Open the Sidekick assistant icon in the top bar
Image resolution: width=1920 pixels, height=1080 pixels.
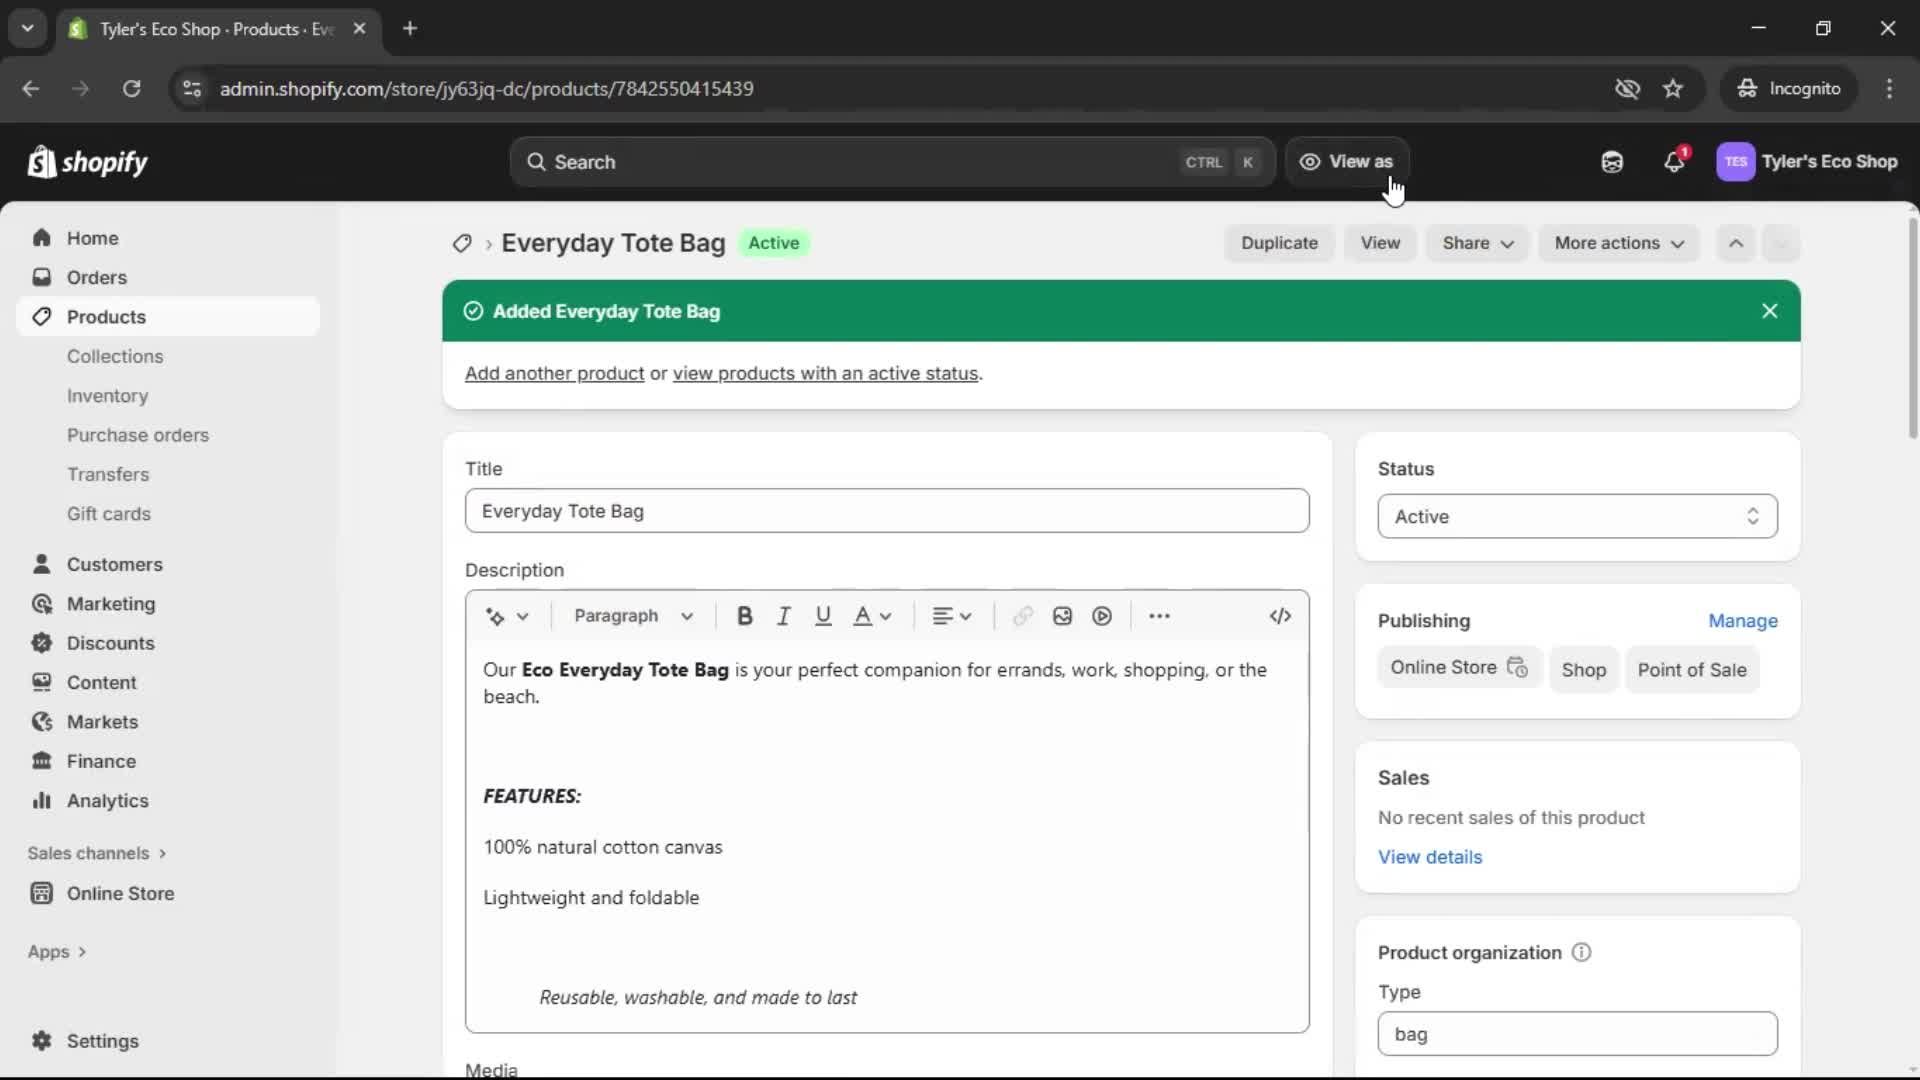click(1612, 161)
